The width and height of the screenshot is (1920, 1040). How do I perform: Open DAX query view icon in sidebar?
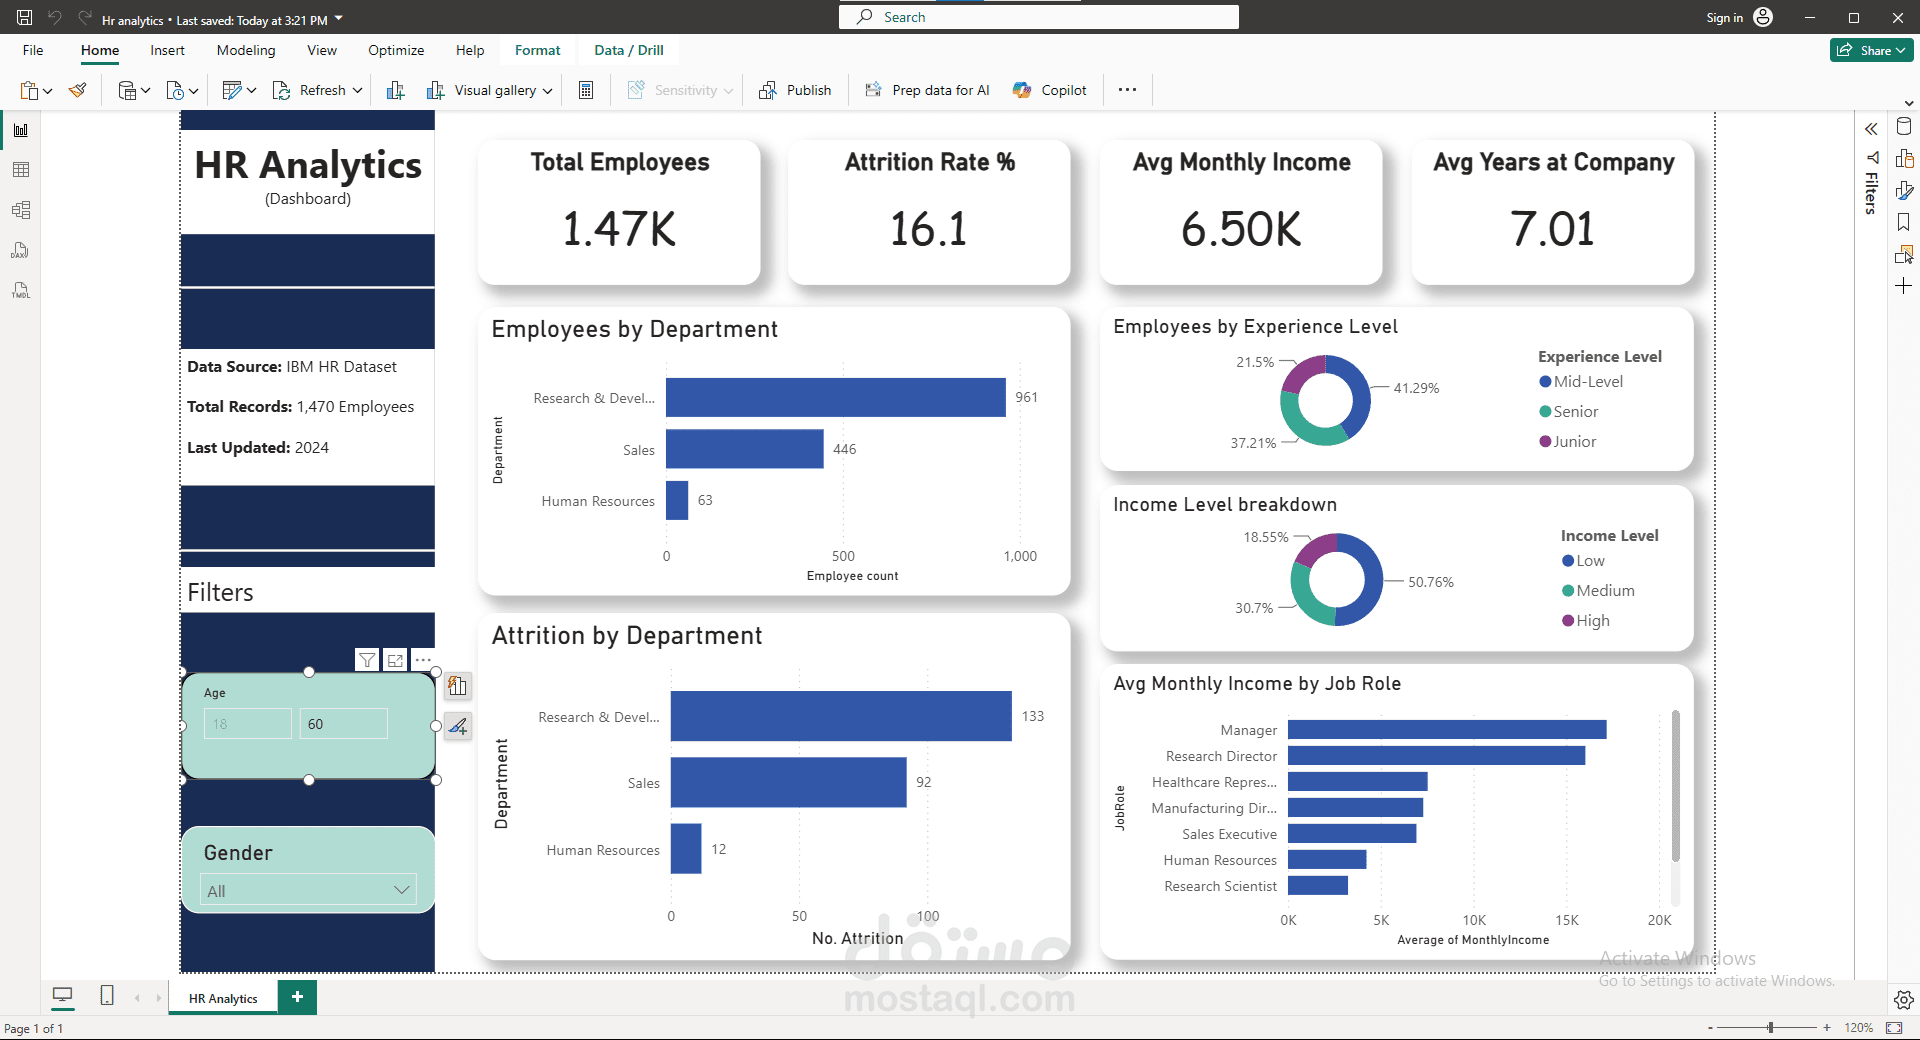[x=21, y=250]
